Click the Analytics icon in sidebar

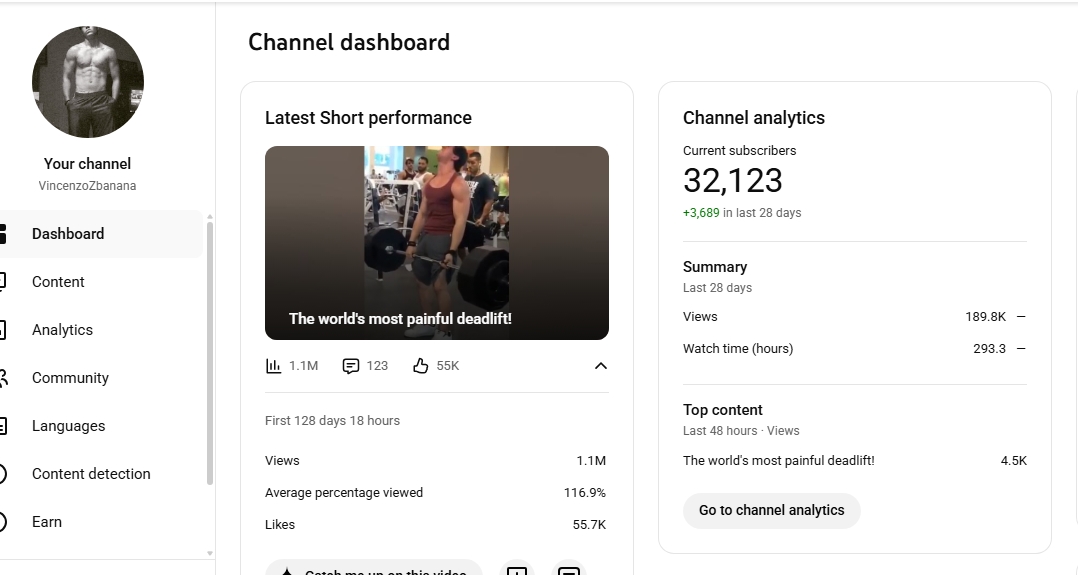(x=3, y=330)
